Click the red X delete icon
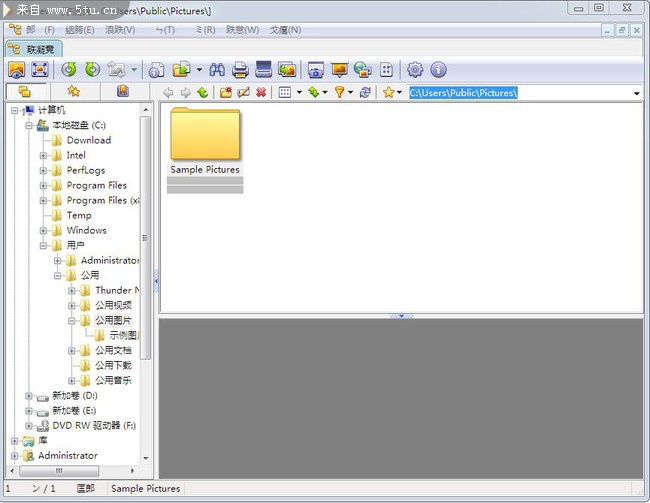Screen dimensions: 650x503 click(x=261, y=92)
